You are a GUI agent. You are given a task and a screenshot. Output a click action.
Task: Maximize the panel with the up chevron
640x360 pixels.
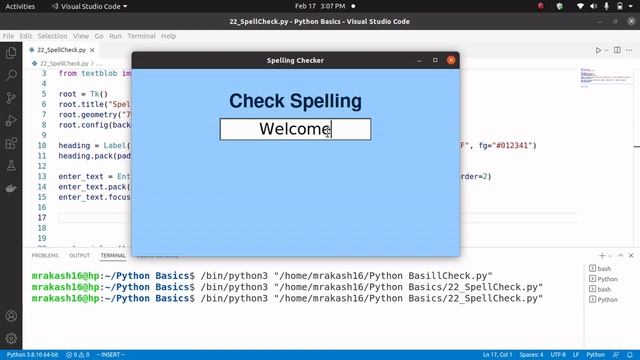tap(621, 256)
